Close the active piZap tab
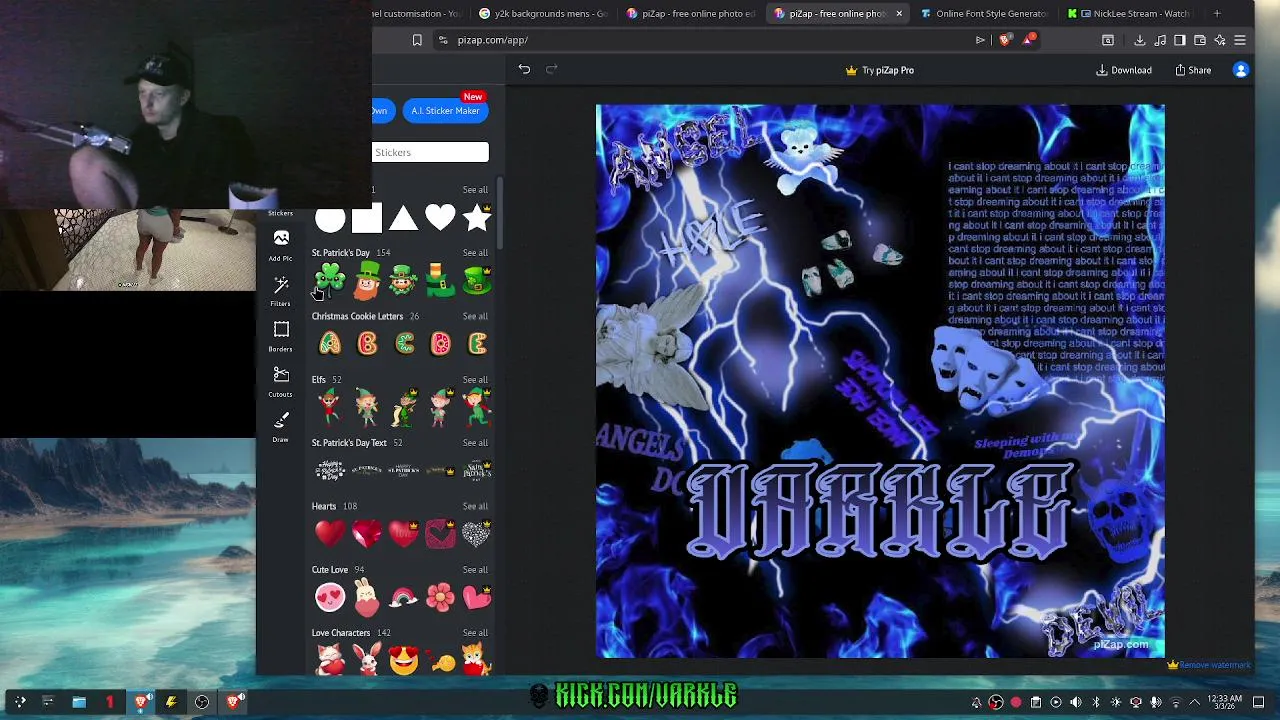Viewport: 1280px width, 720px height. (x=899, y=13)
